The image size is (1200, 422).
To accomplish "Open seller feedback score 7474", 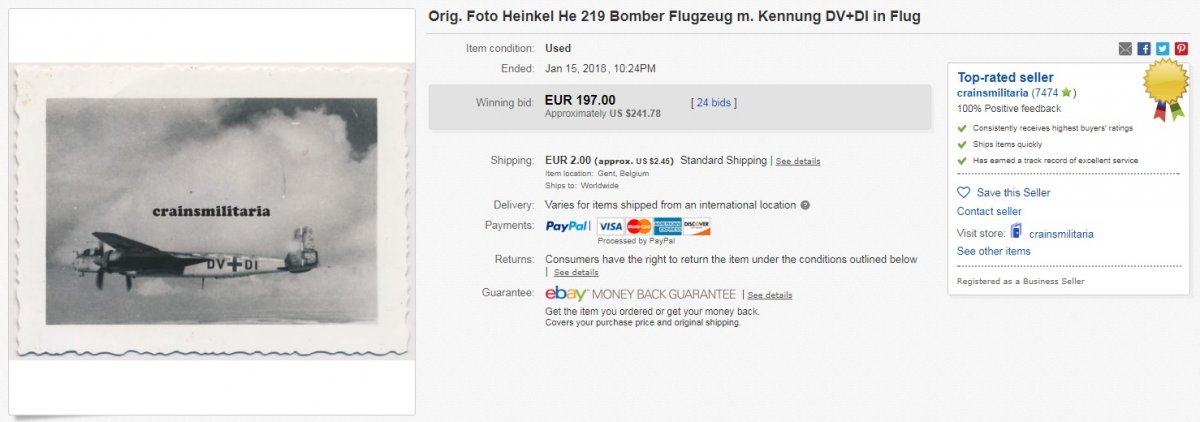I will [1047, 93].
